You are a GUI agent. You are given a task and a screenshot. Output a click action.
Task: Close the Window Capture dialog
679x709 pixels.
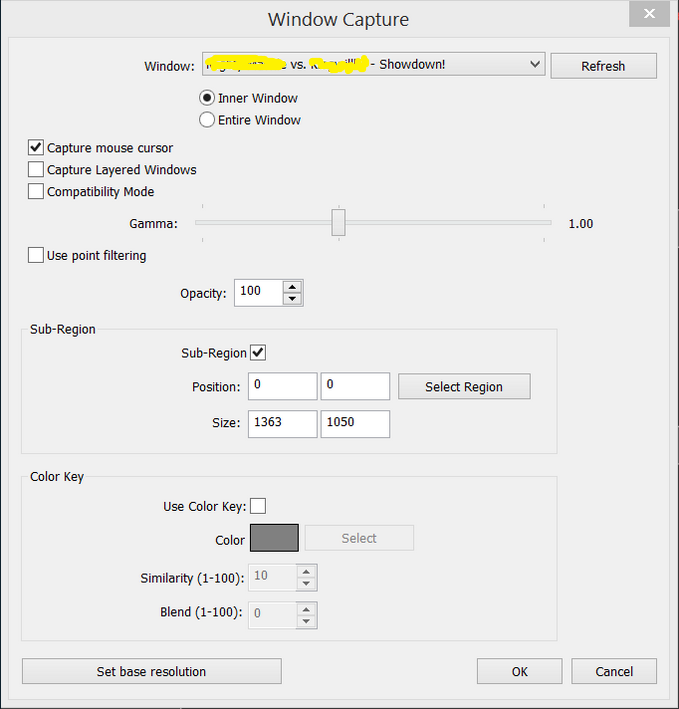649,14
